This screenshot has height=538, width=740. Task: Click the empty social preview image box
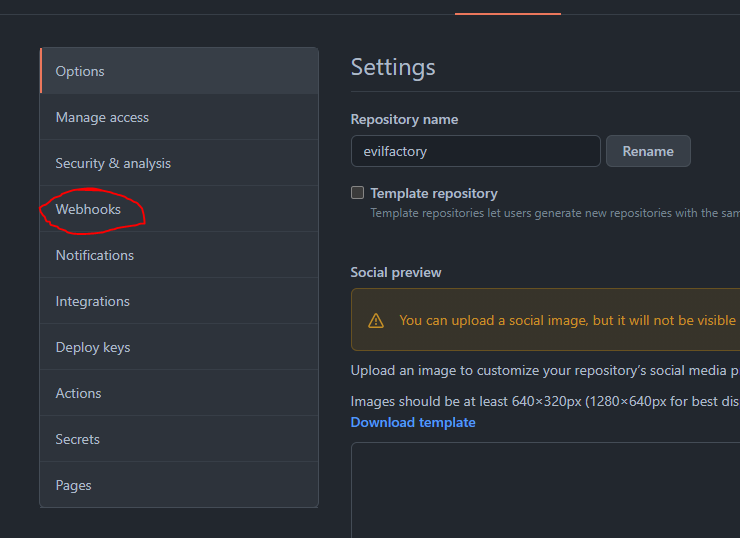tap(545, 490)
